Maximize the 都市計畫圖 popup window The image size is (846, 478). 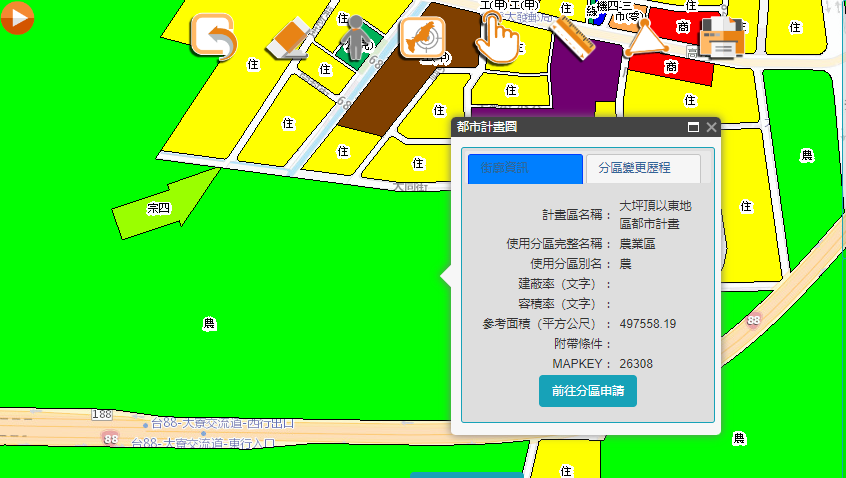click(693, 127)
